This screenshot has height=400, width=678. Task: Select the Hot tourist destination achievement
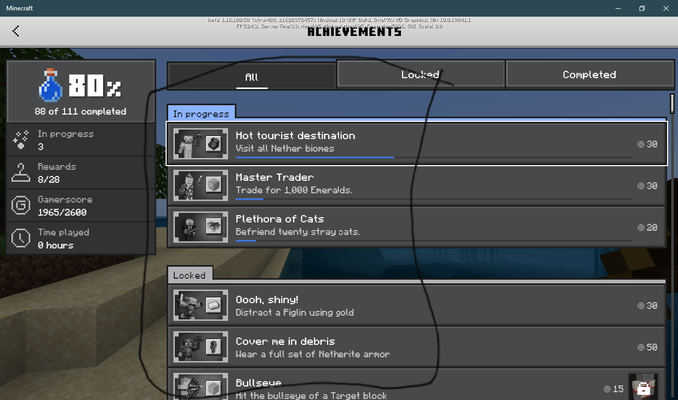click(416, 144)
